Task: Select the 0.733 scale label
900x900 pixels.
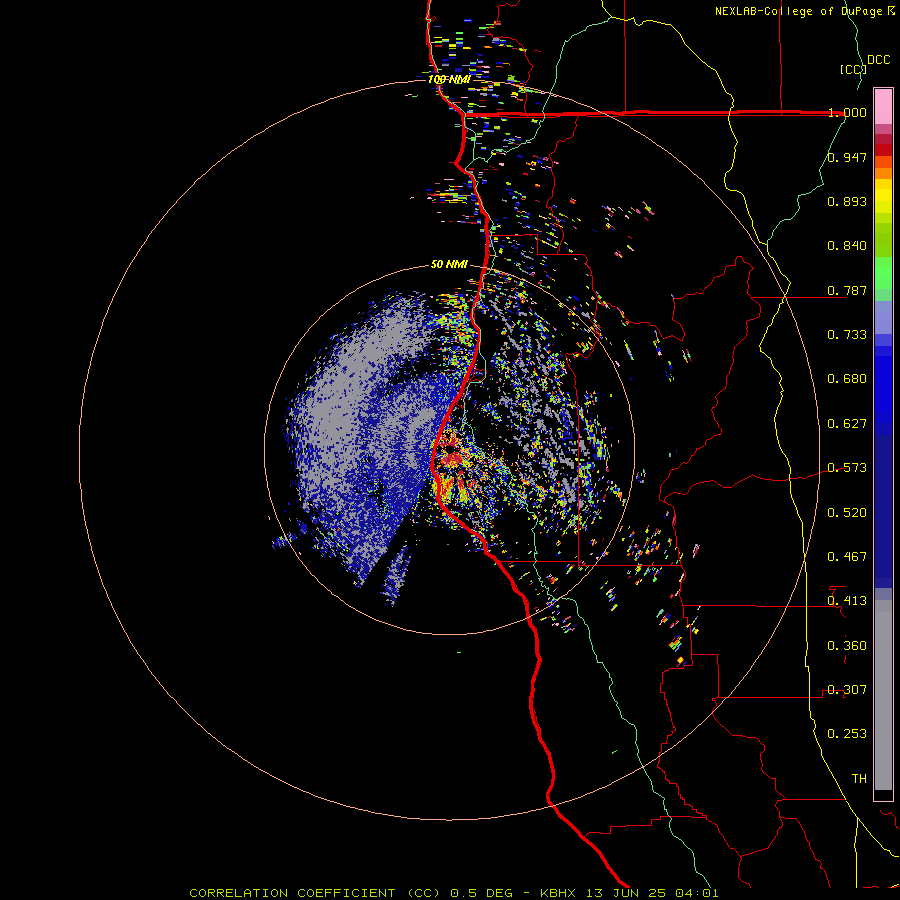Action: click(847, 335)
